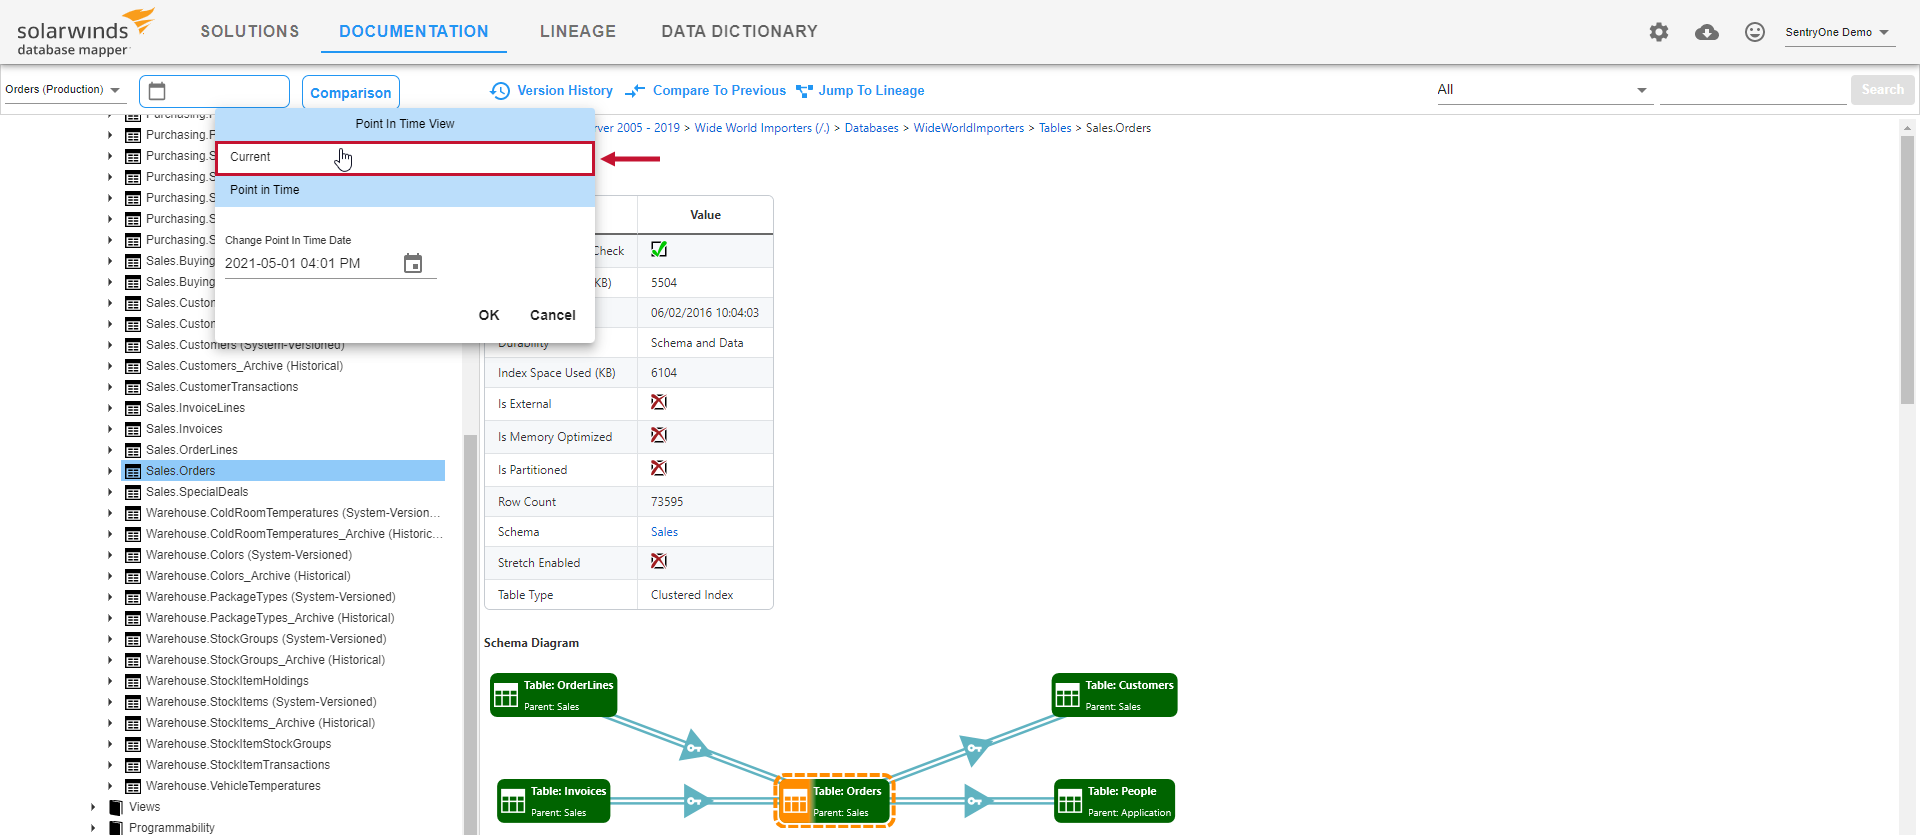Click the Views folder icon
The image size is (1920, 835).
tap(116, 807)
